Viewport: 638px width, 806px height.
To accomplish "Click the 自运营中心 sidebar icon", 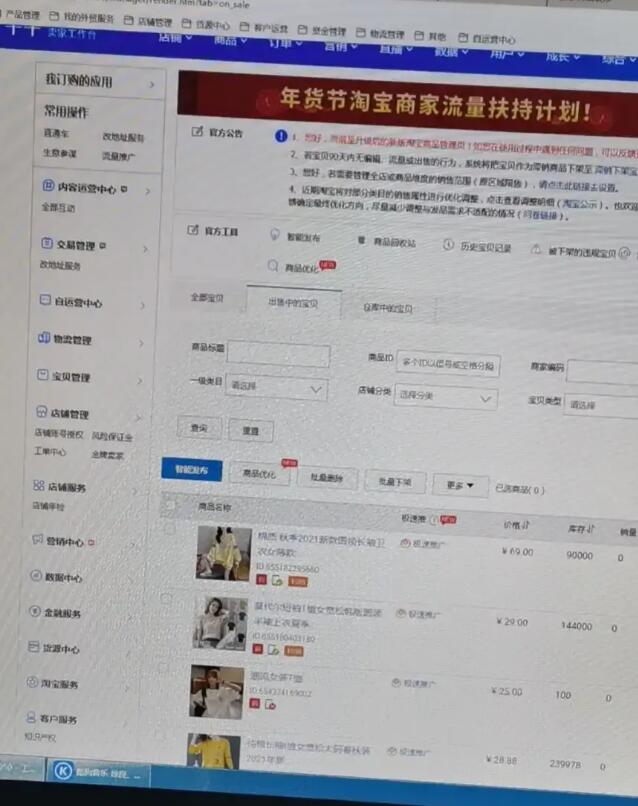I will click(45, 300).
